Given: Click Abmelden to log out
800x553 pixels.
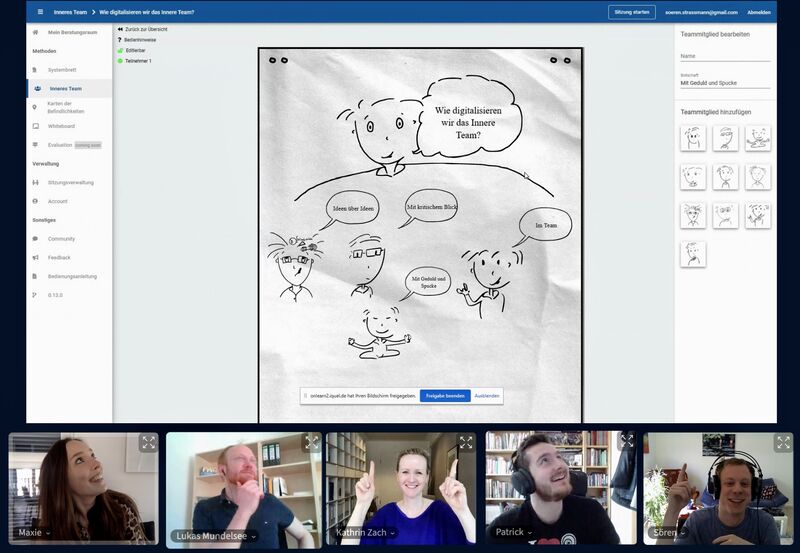Looking at the screenshot, I should (x=758, y=12).
